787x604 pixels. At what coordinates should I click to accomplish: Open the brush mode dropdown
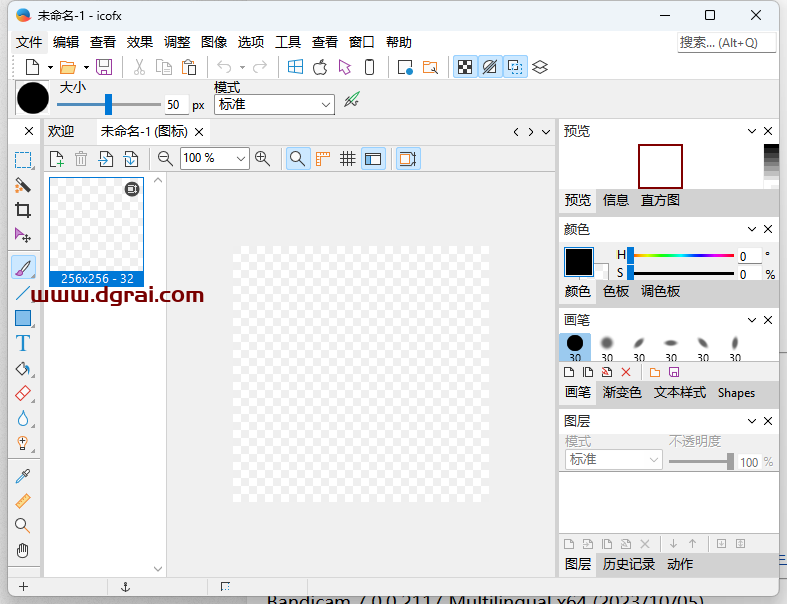point(275,104)
